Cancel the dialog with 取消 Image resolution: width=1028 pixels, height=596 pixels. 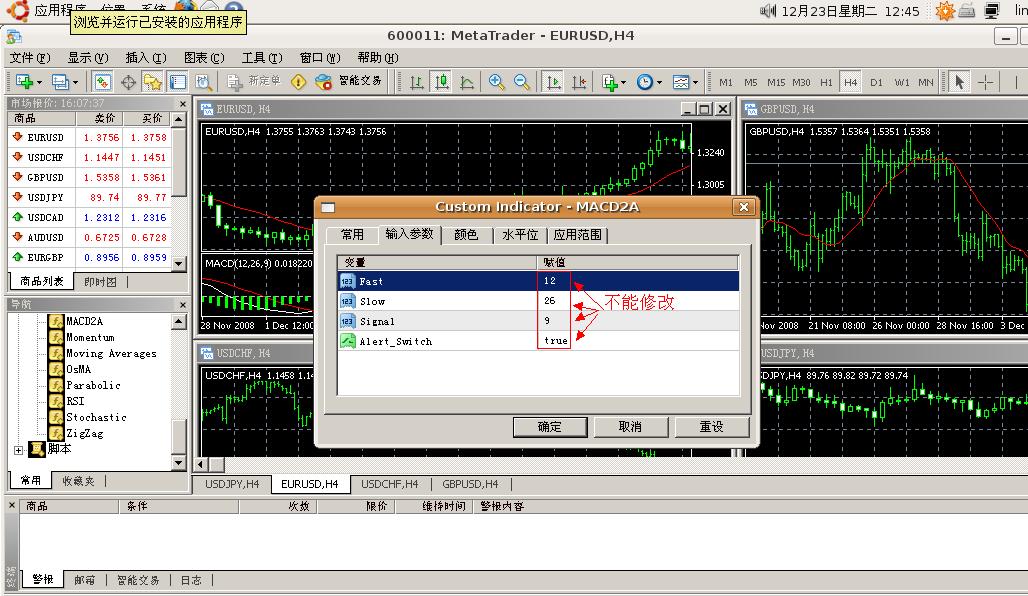coord(630,427)
